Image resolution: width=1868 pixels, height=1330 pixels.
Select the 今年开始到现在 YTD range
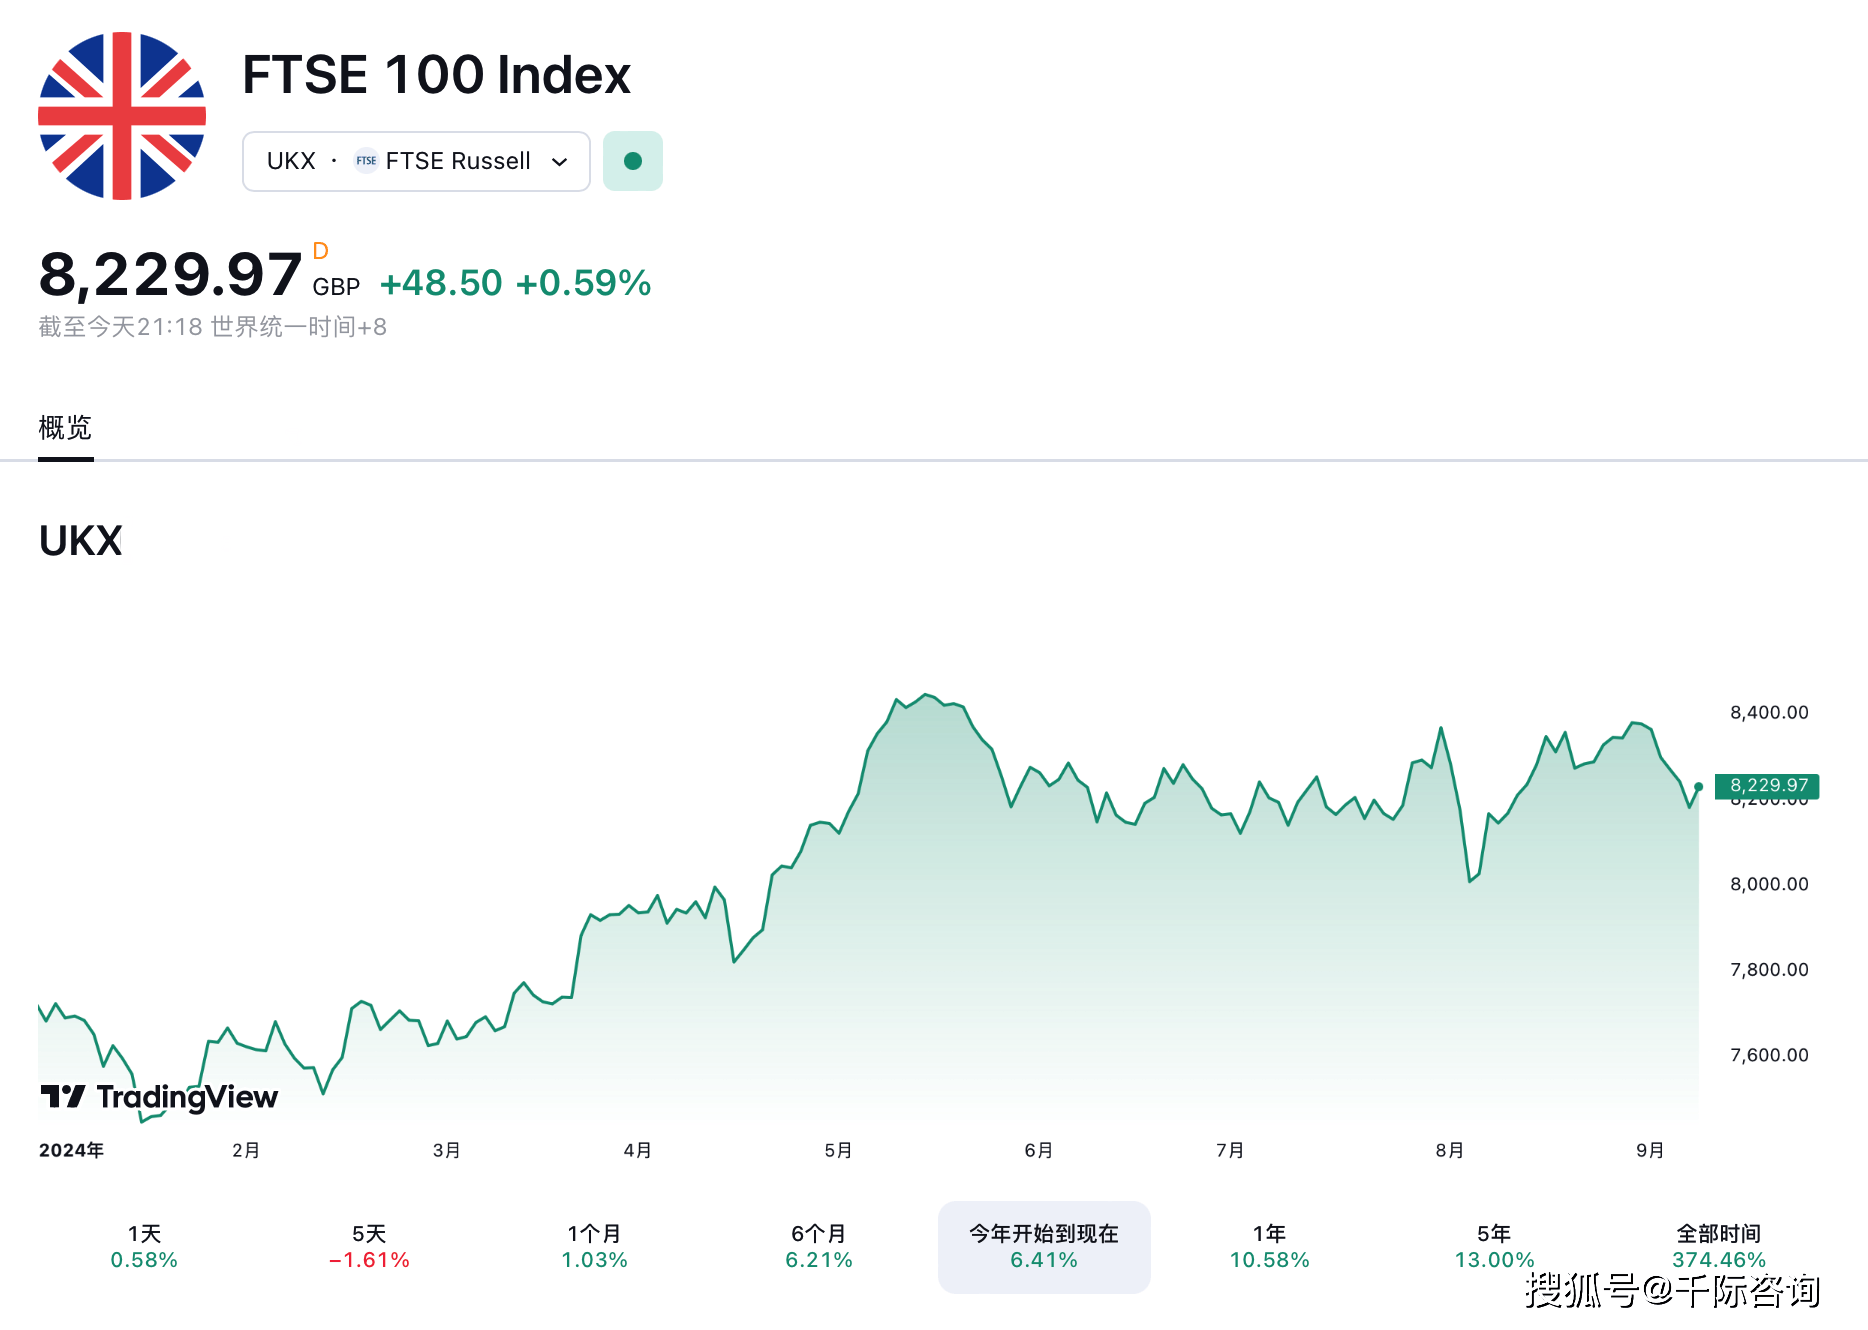[1044, 1247]
